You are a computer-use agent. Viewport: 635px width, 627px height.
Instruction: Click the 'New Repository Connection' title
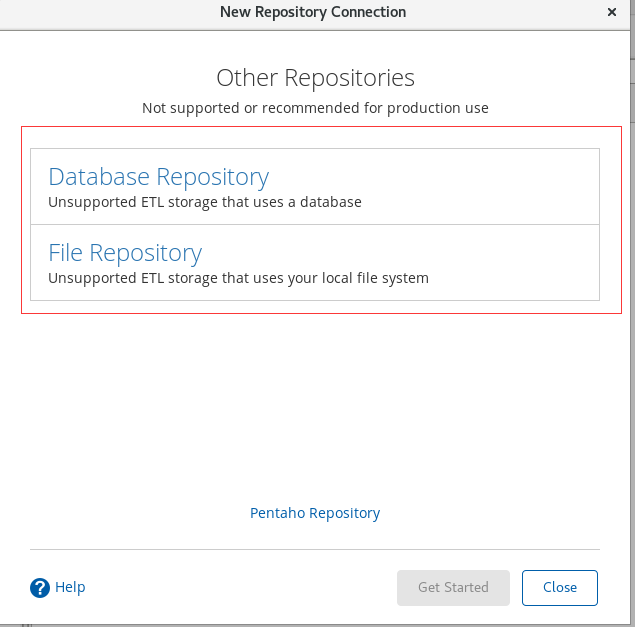pyautogui.click(x=313, y=12)
